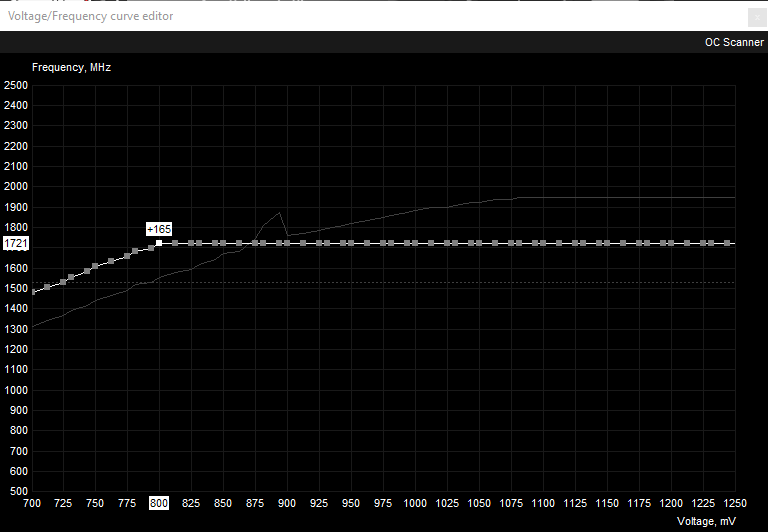Pick the curve point at 1100 mV
This screenshot has width=768, height=532.
coord(543,243)
